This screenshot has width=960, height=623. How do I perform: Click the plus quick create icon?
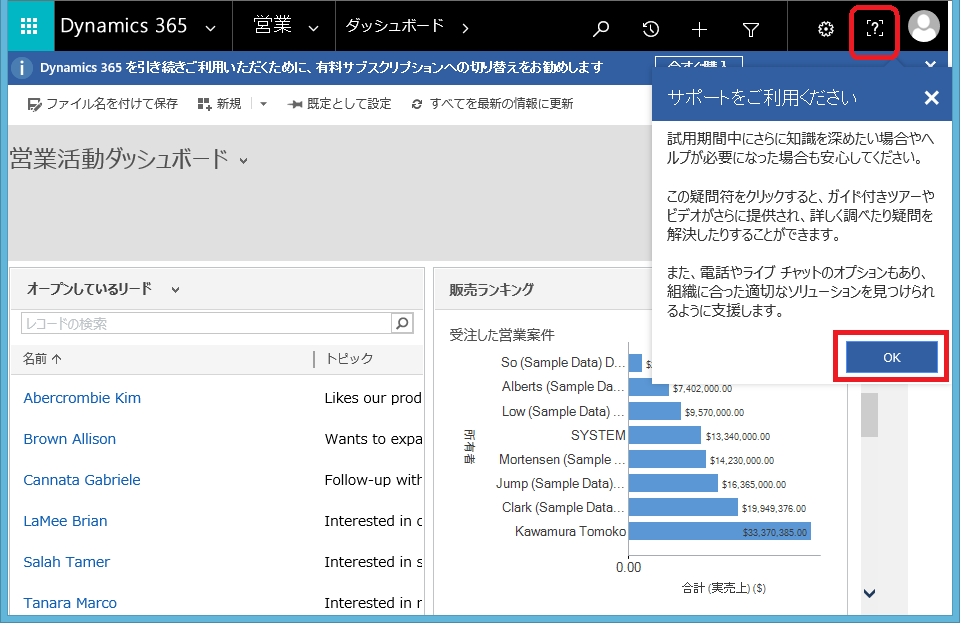click(x=699, y=29)
